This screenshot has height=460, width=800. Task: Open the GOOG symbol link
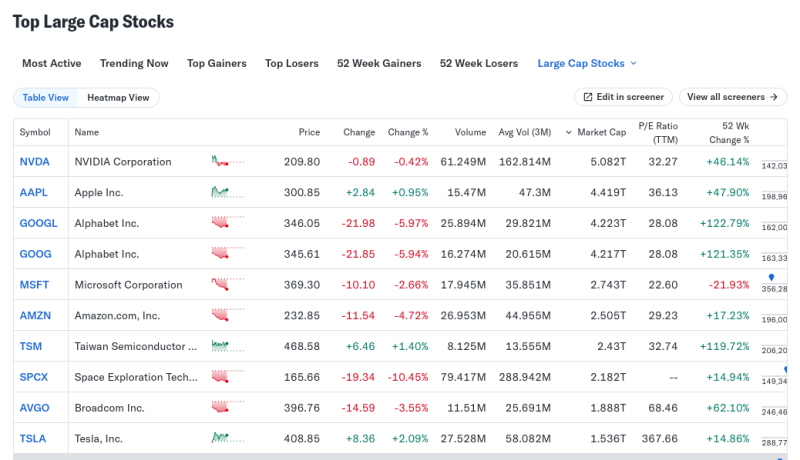pyautogui.click(x=35, y=254)
